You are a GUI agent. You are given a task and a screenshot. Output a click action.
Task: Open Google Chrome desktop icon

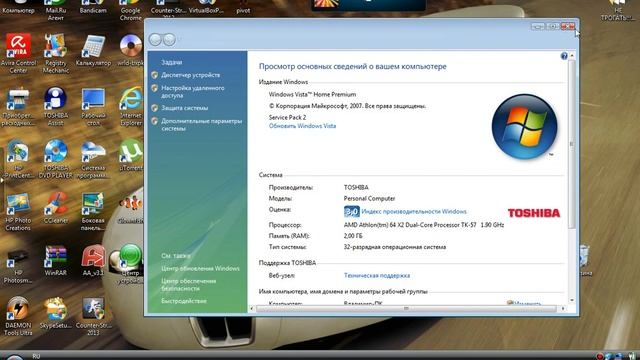pos(131,10)
